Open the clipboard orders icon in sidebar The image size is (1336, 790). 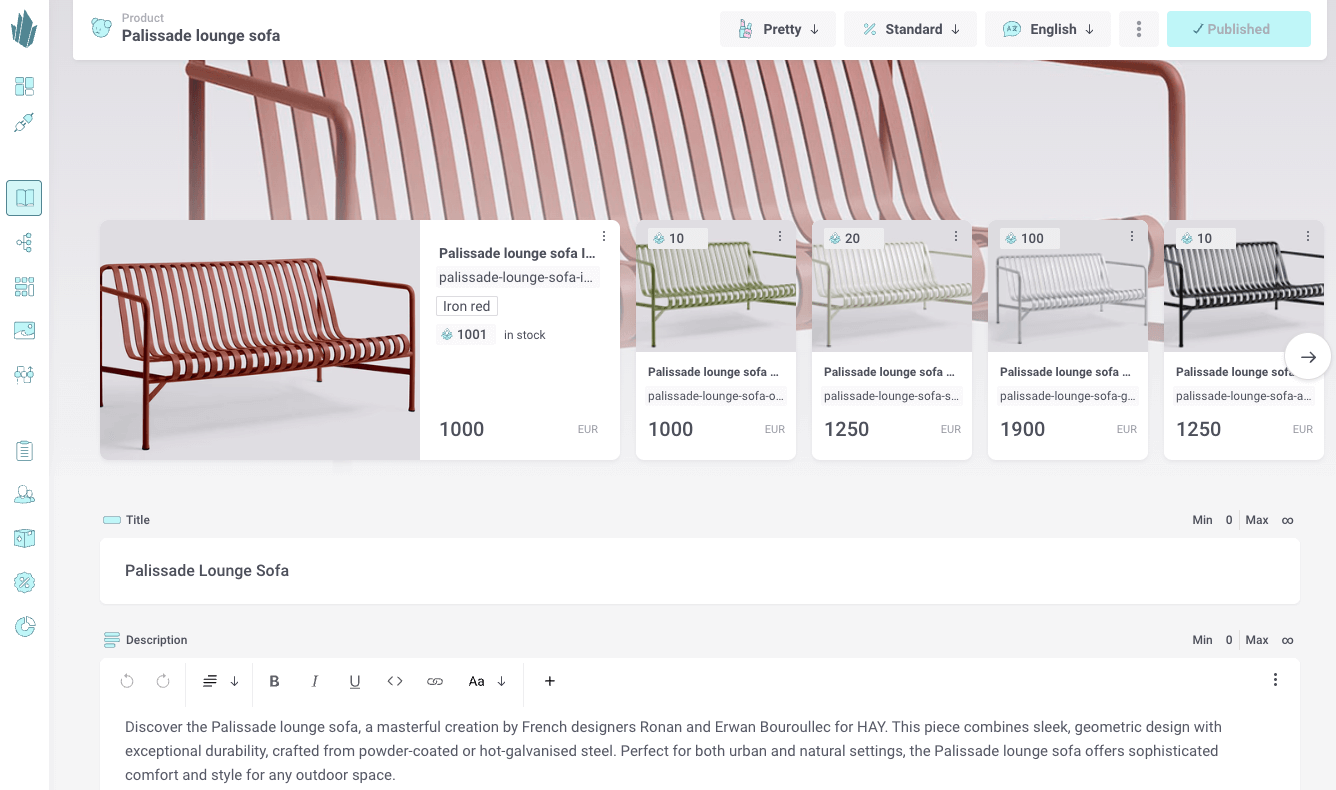(24, 451)
